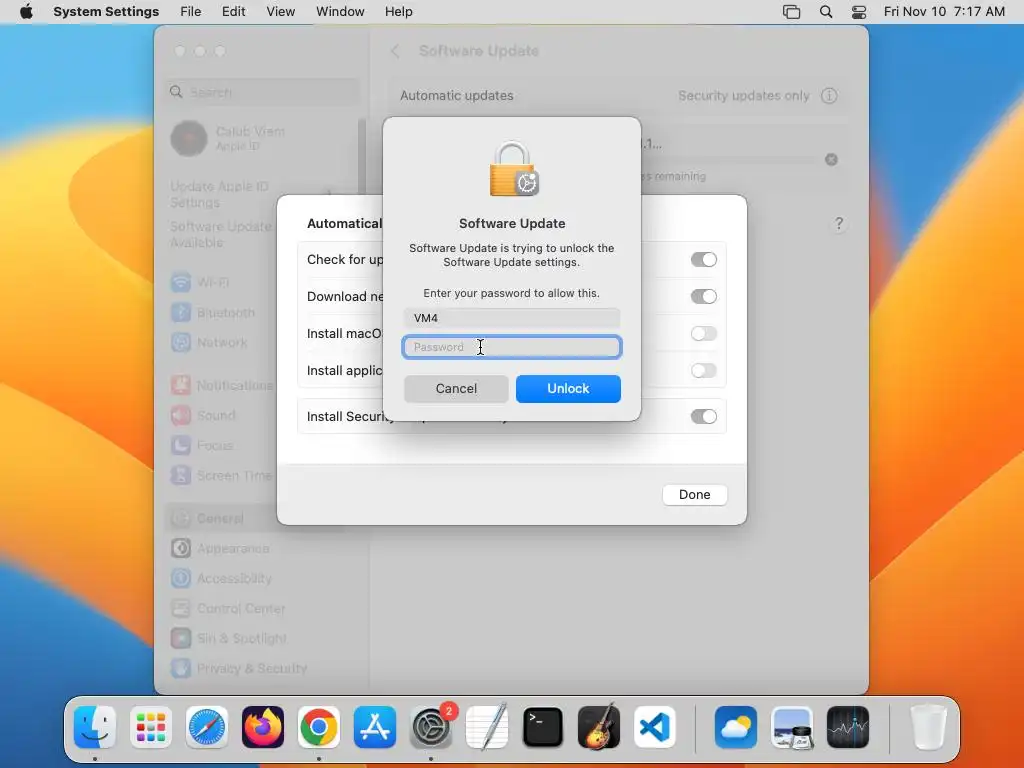Image resolution: width=1024 pixels, height=768 pixels.
Task: Open the Window menu
Action: pyautogui.click(x=340, y=12)
